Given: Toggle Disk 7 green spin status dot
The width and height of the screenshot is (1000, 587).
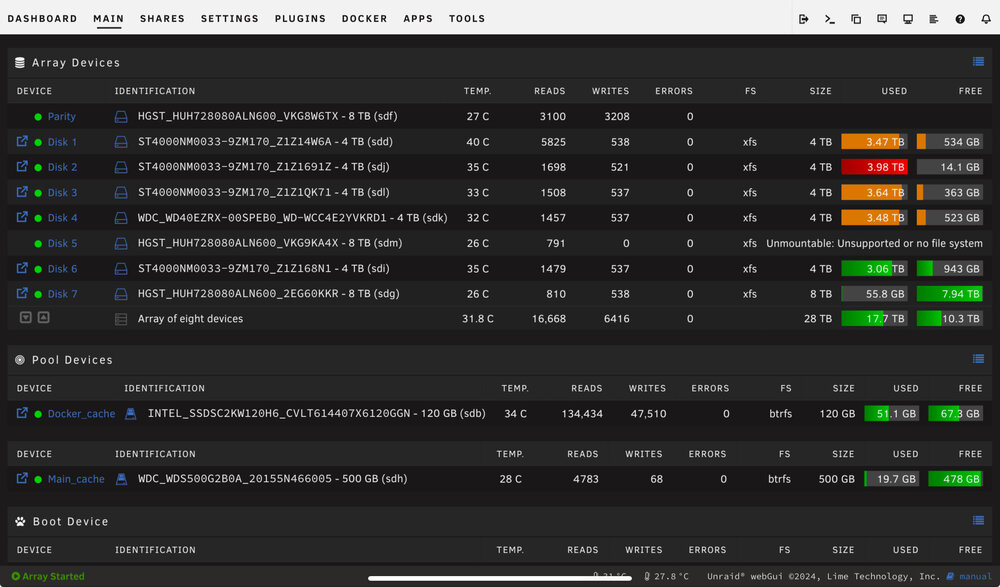Looking at the screenshot, I should 38,294.
